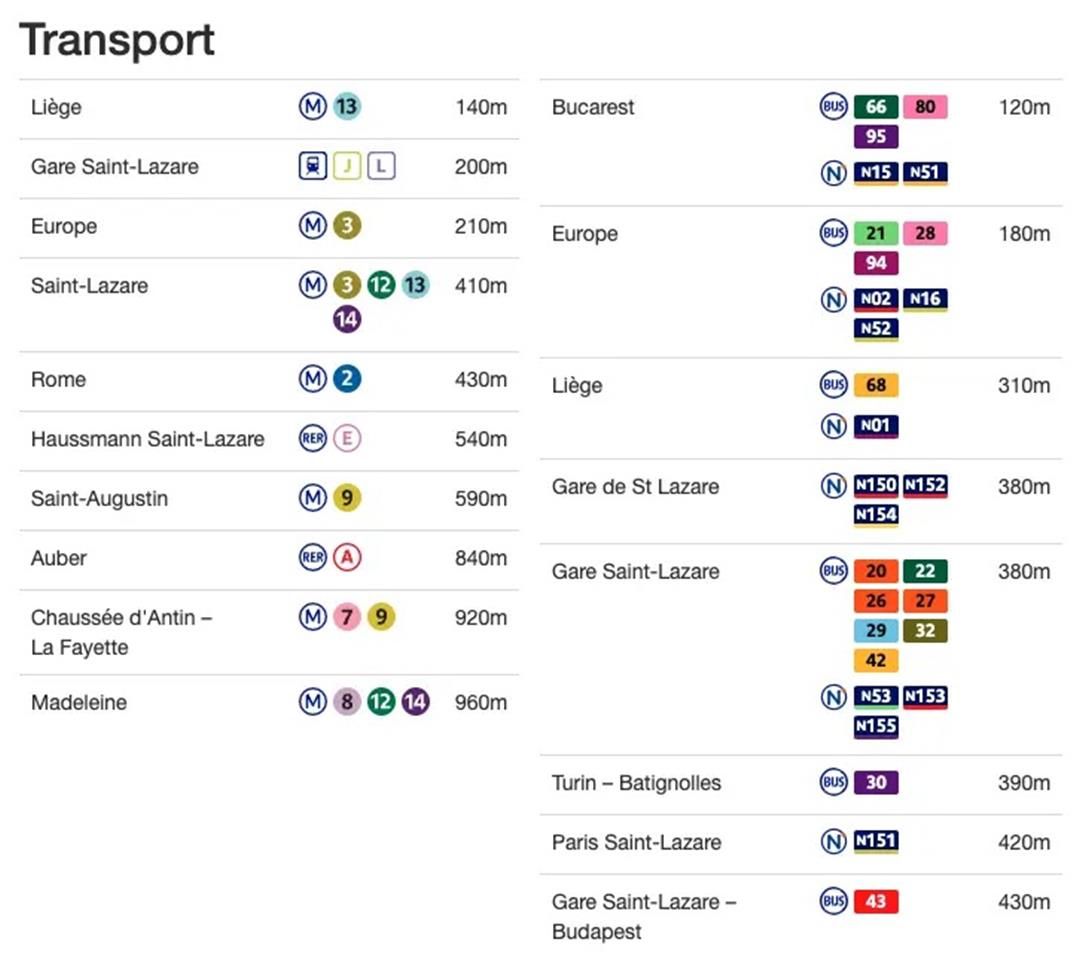Viewport: 1079px width, 960px height.
Task: Click the Metro 13 icon beside Liège
Action: (346, 107)
